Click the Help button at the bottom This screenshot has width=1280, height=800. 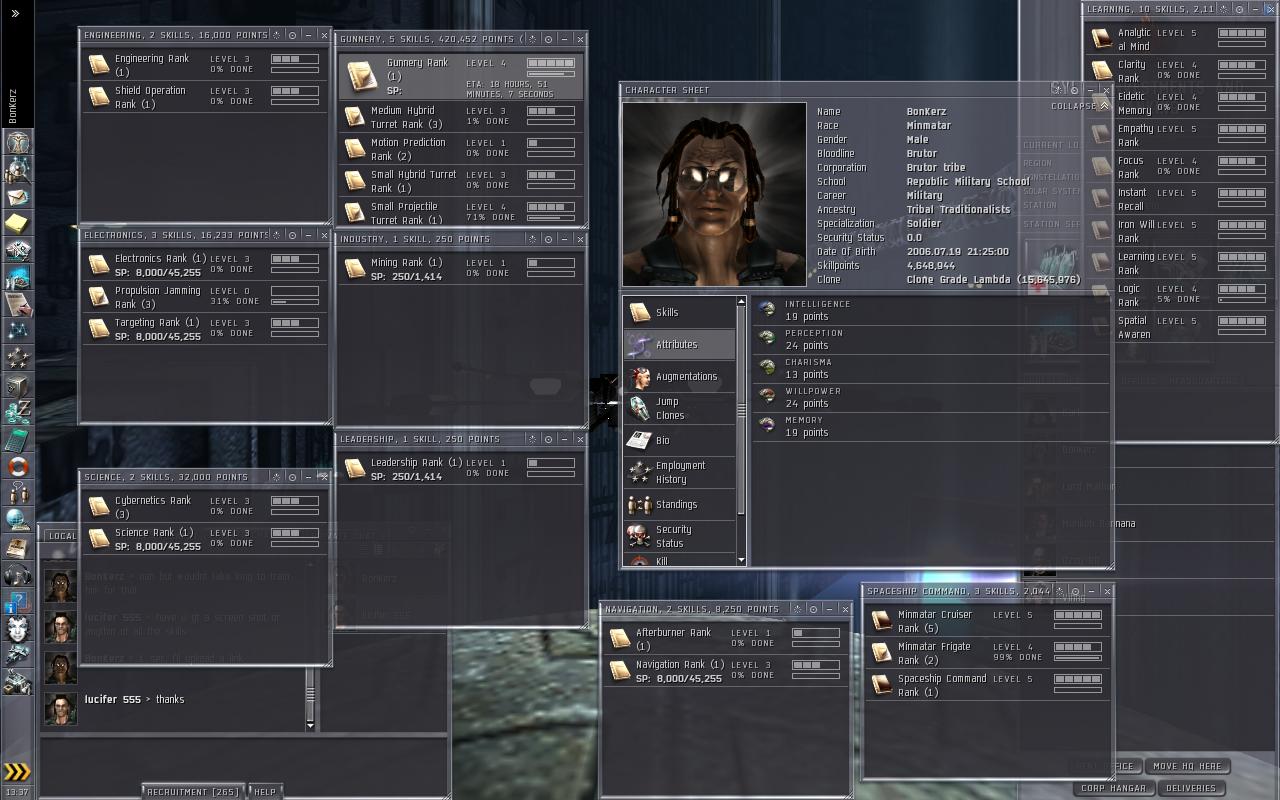(x=264, y=792)
